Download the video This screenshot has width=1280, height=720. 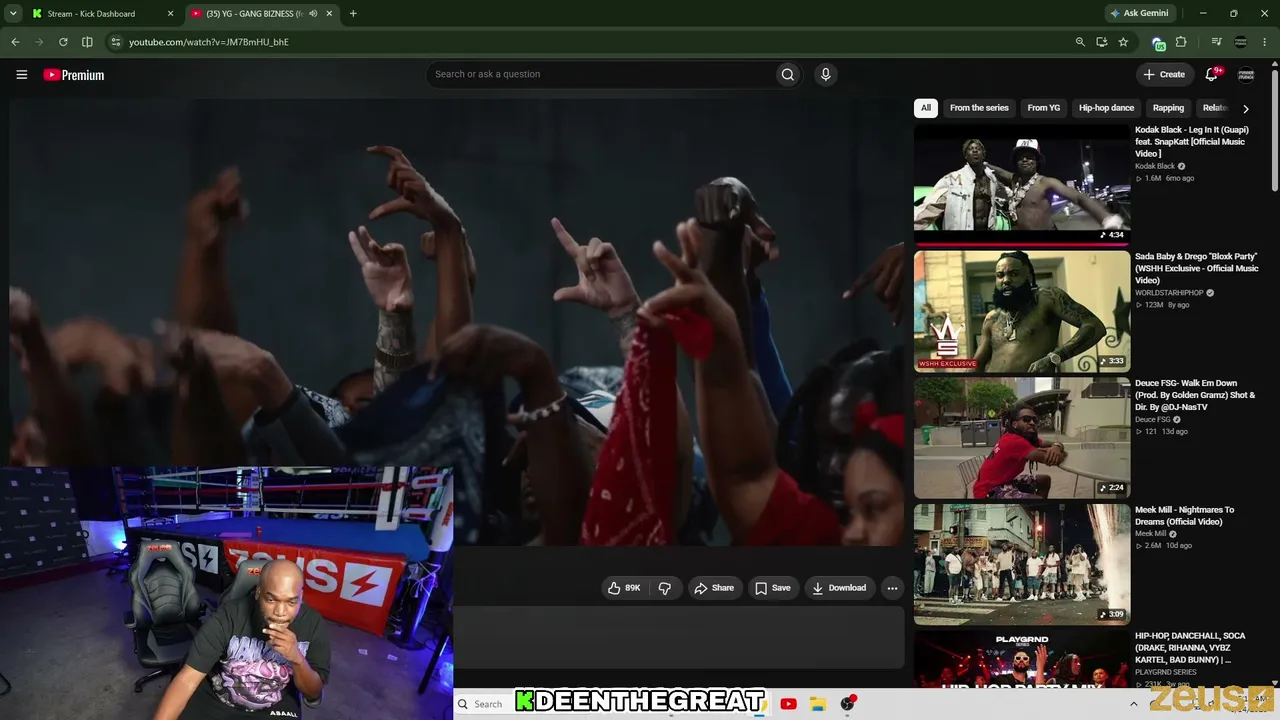(x=839, y=588)
